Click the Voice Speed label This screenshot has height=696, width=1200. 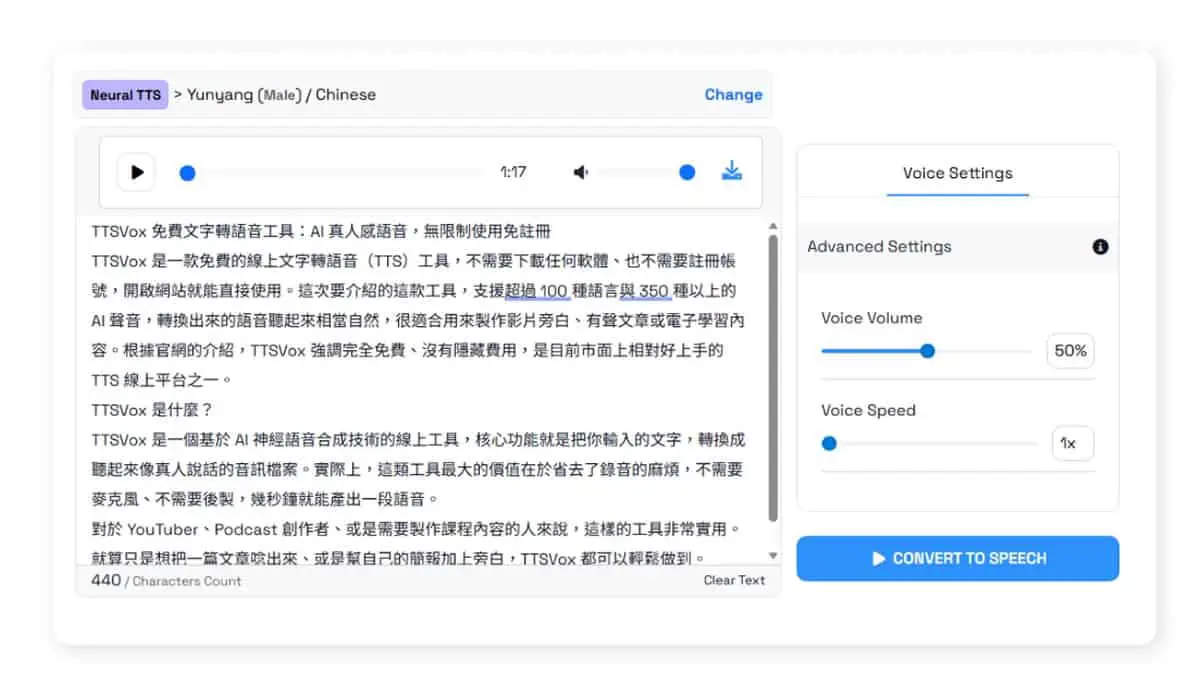coord(868,410)
